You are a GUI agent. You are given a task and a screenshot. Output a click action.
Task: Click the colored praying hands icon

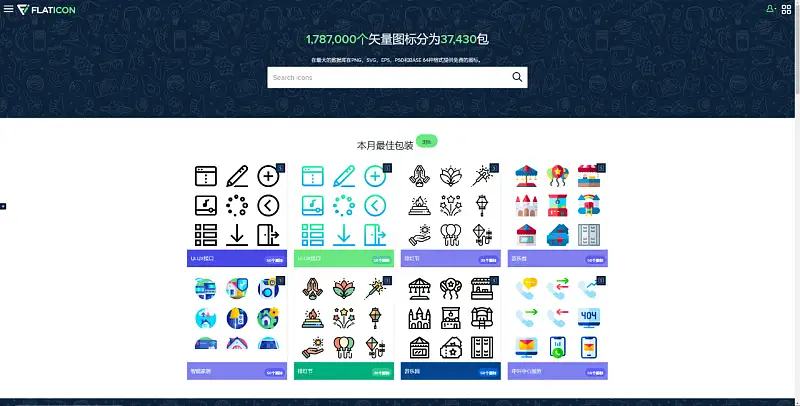[x=313, y=289]
